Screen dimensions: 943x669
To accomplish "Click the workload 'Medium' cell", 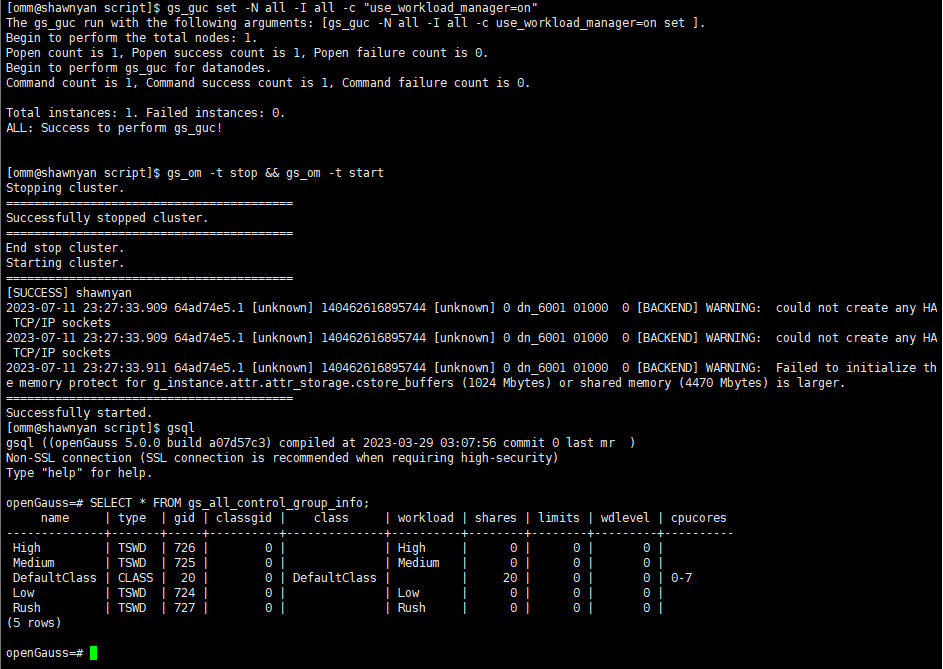I will [x=419, y=563].
